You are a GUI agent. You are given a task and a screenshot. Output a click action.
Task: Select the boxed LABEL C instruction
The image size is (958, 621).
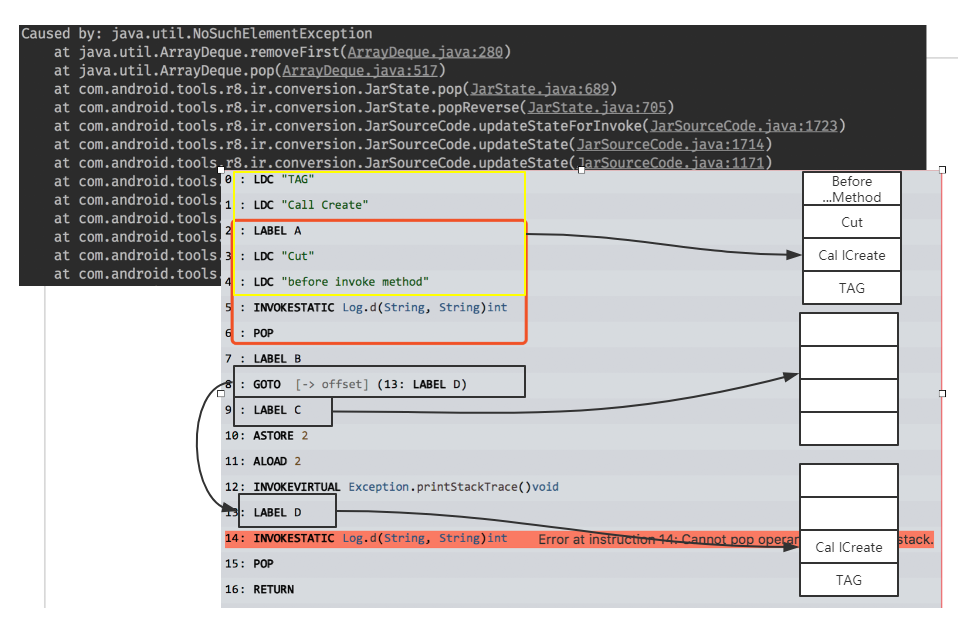tap(282, 410)
